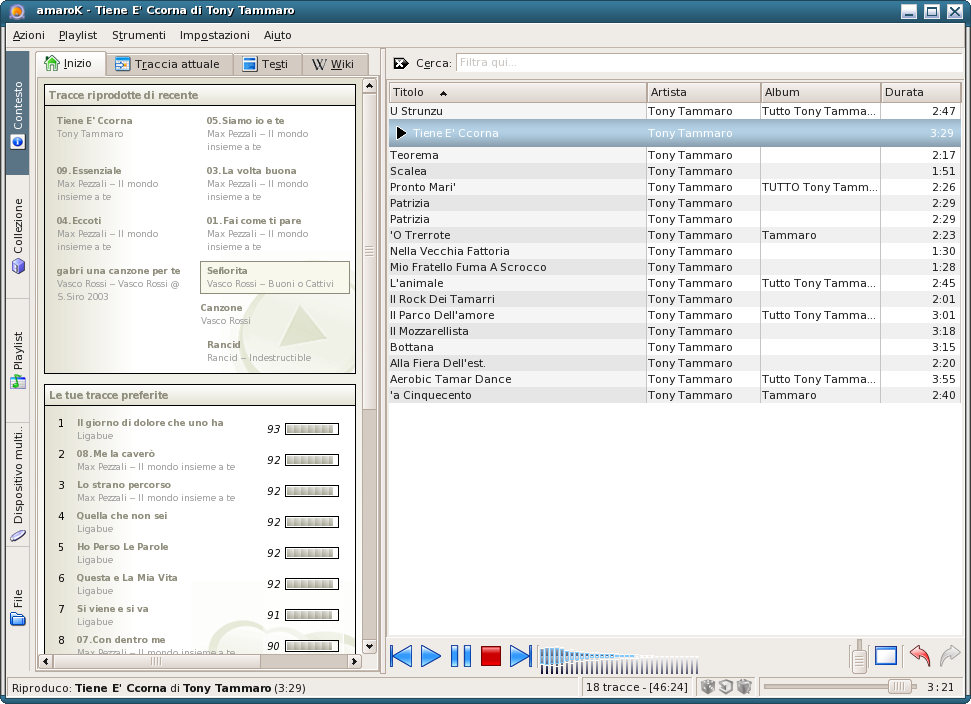Screen dimensions: 971x704
Task: Open the volume control icon
Action: coord(859,656)
